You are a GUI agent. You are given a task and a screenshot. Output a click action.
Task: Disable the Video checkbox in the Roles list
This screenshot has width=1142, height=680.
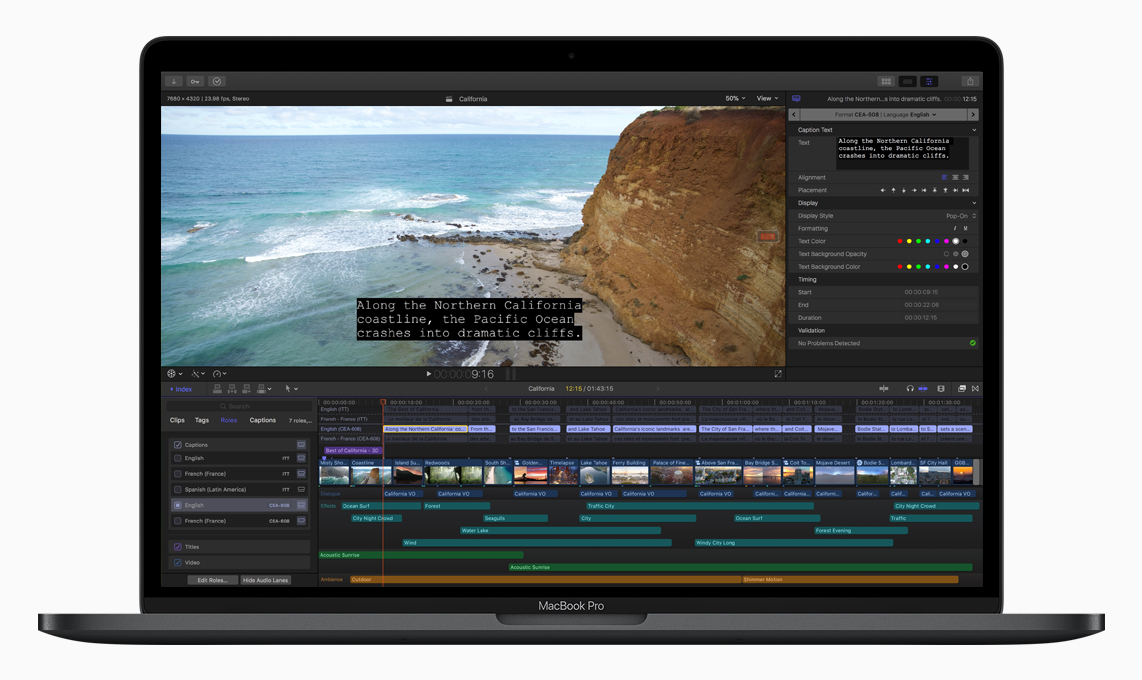(x=177, y=562)
